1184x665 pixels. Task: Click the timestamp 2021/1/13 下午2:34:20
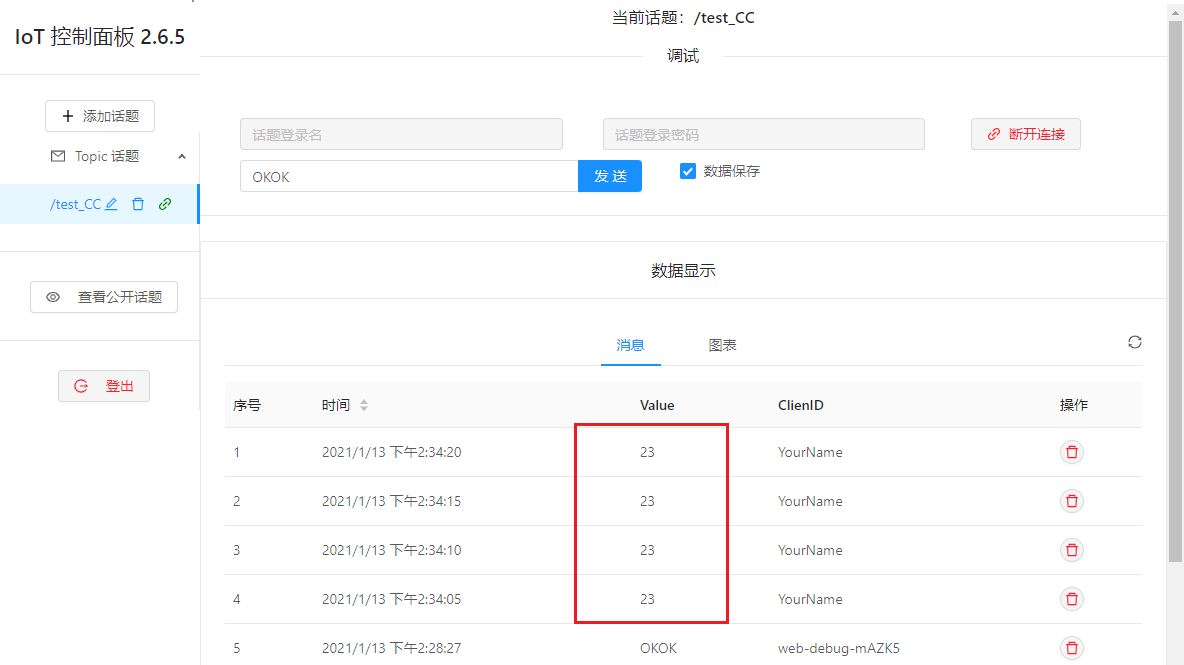(391, 452)
